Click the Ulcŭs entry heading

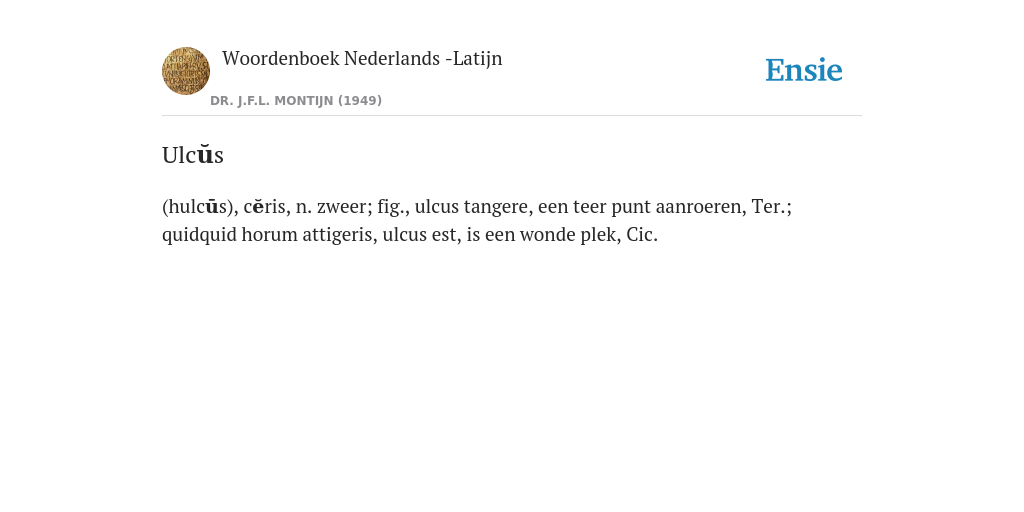pyautogui.click(x=193, y=155)
